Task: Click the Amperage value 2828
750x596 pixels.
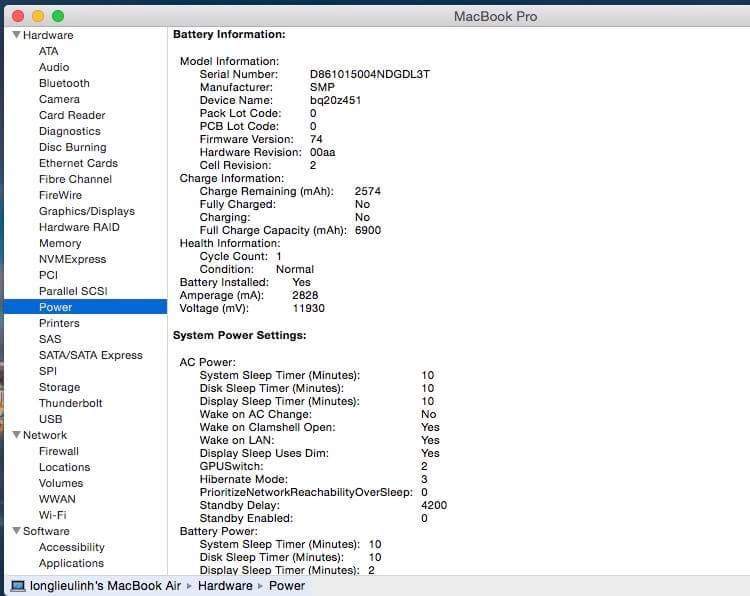Action: click(x=305, y=296)
